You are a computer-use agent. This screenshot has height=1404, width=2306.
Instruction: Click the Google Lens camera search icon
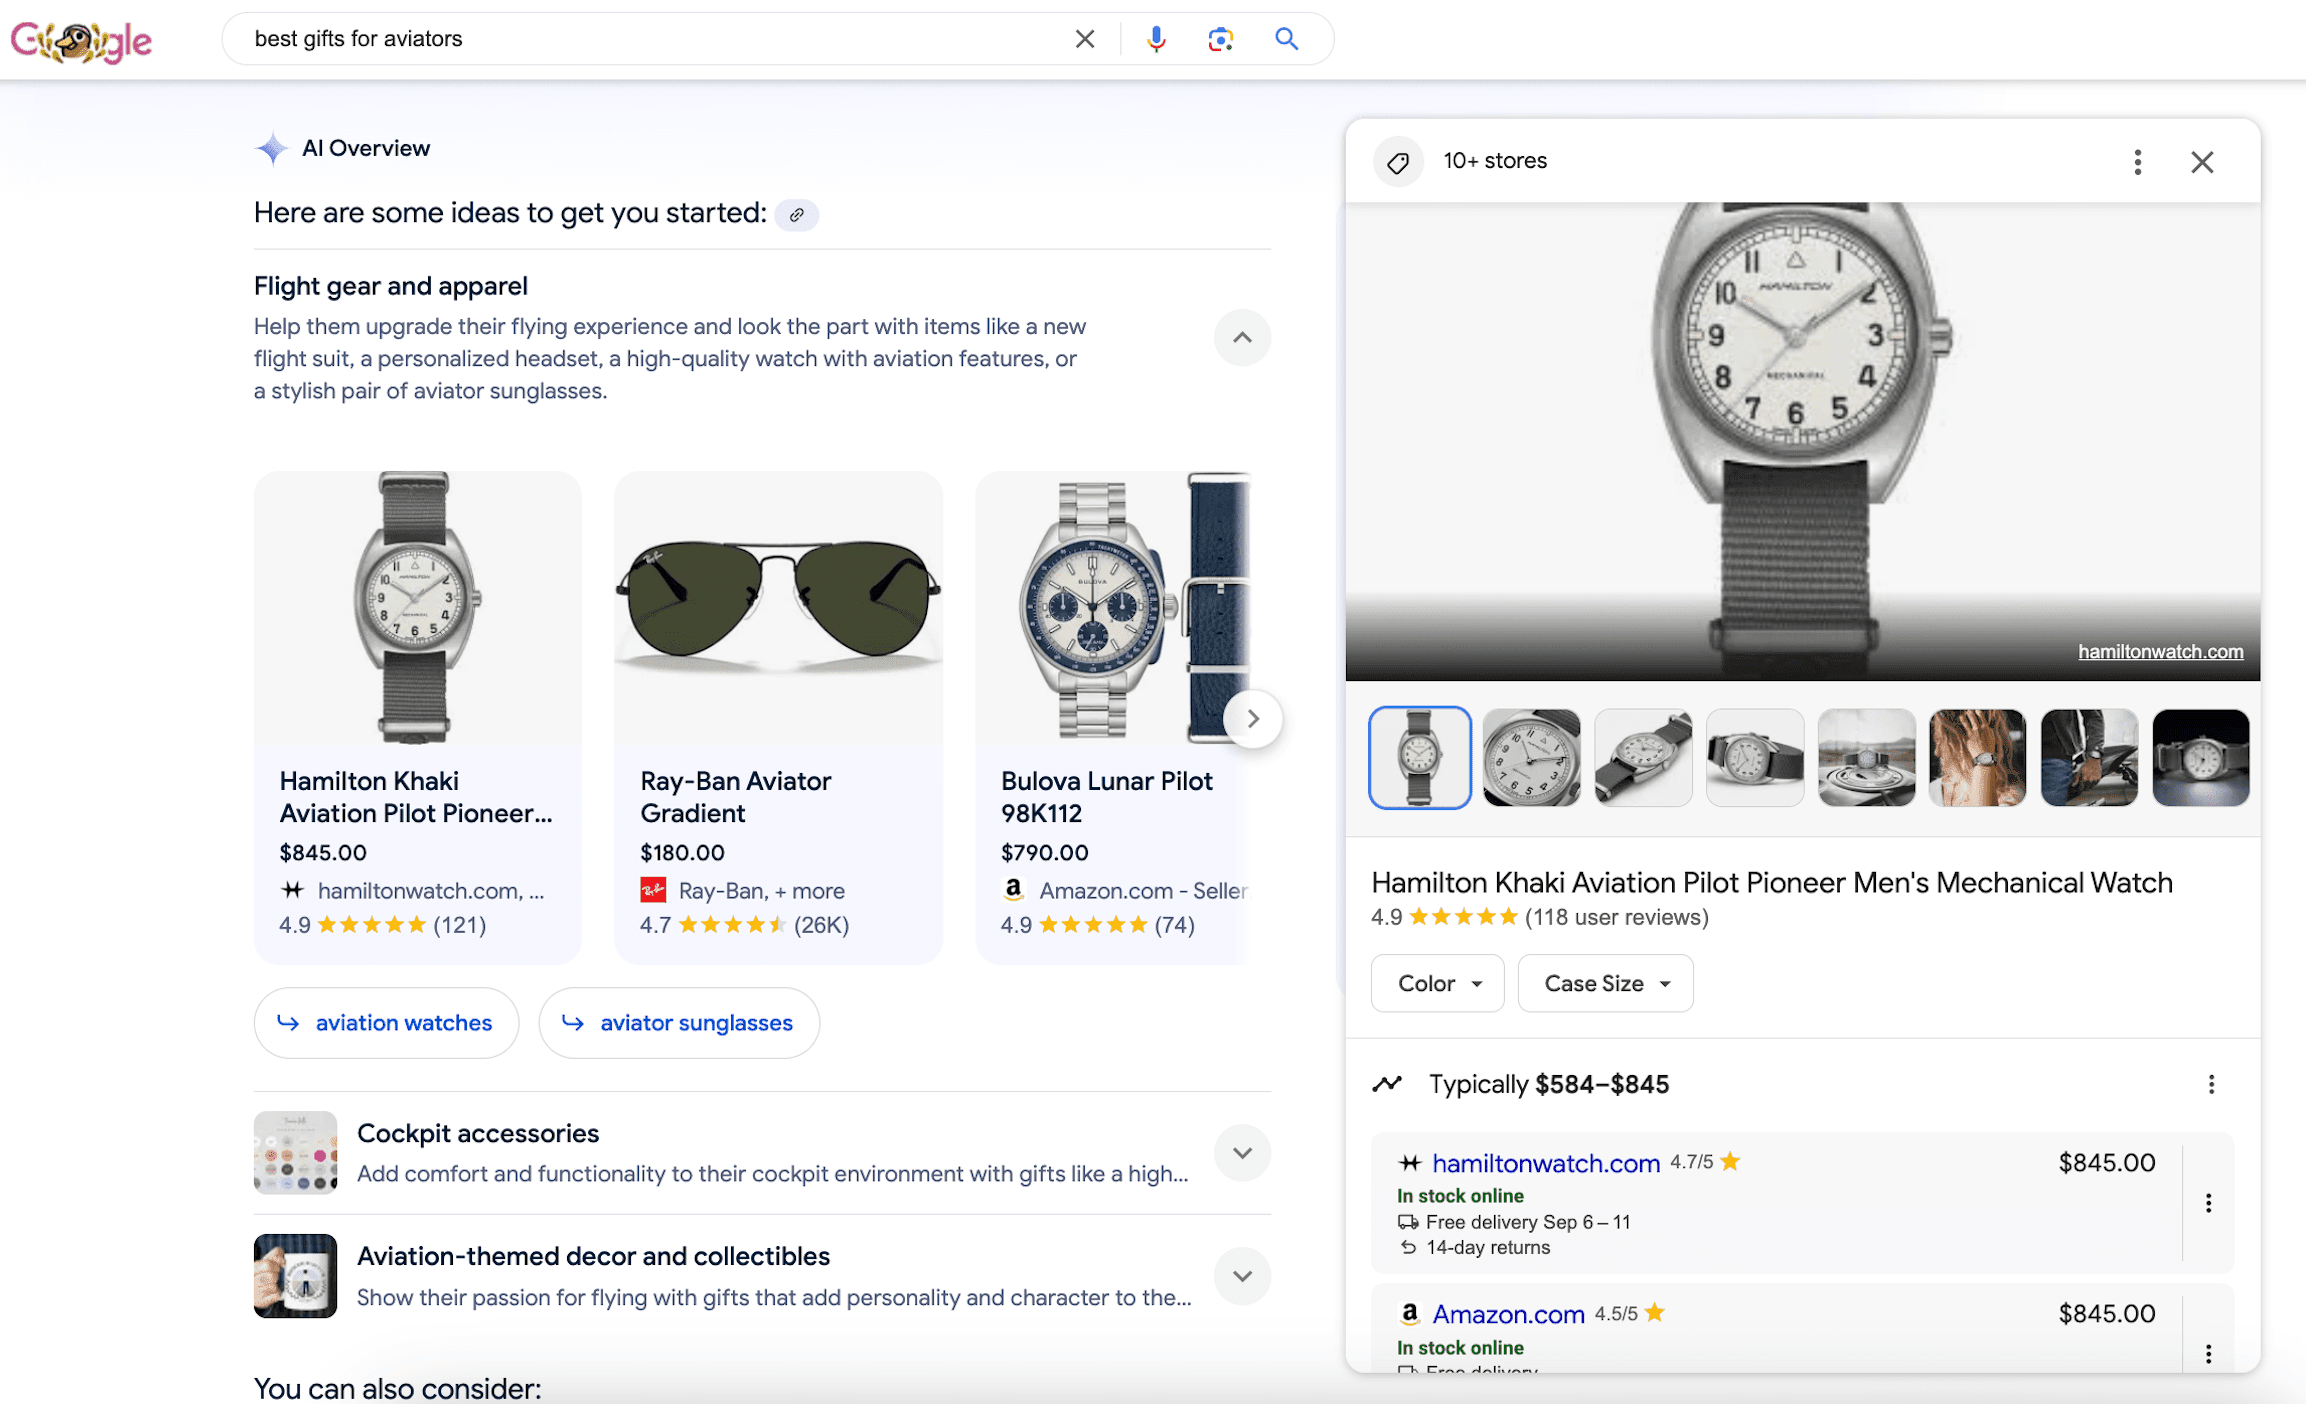[1221, 38]
